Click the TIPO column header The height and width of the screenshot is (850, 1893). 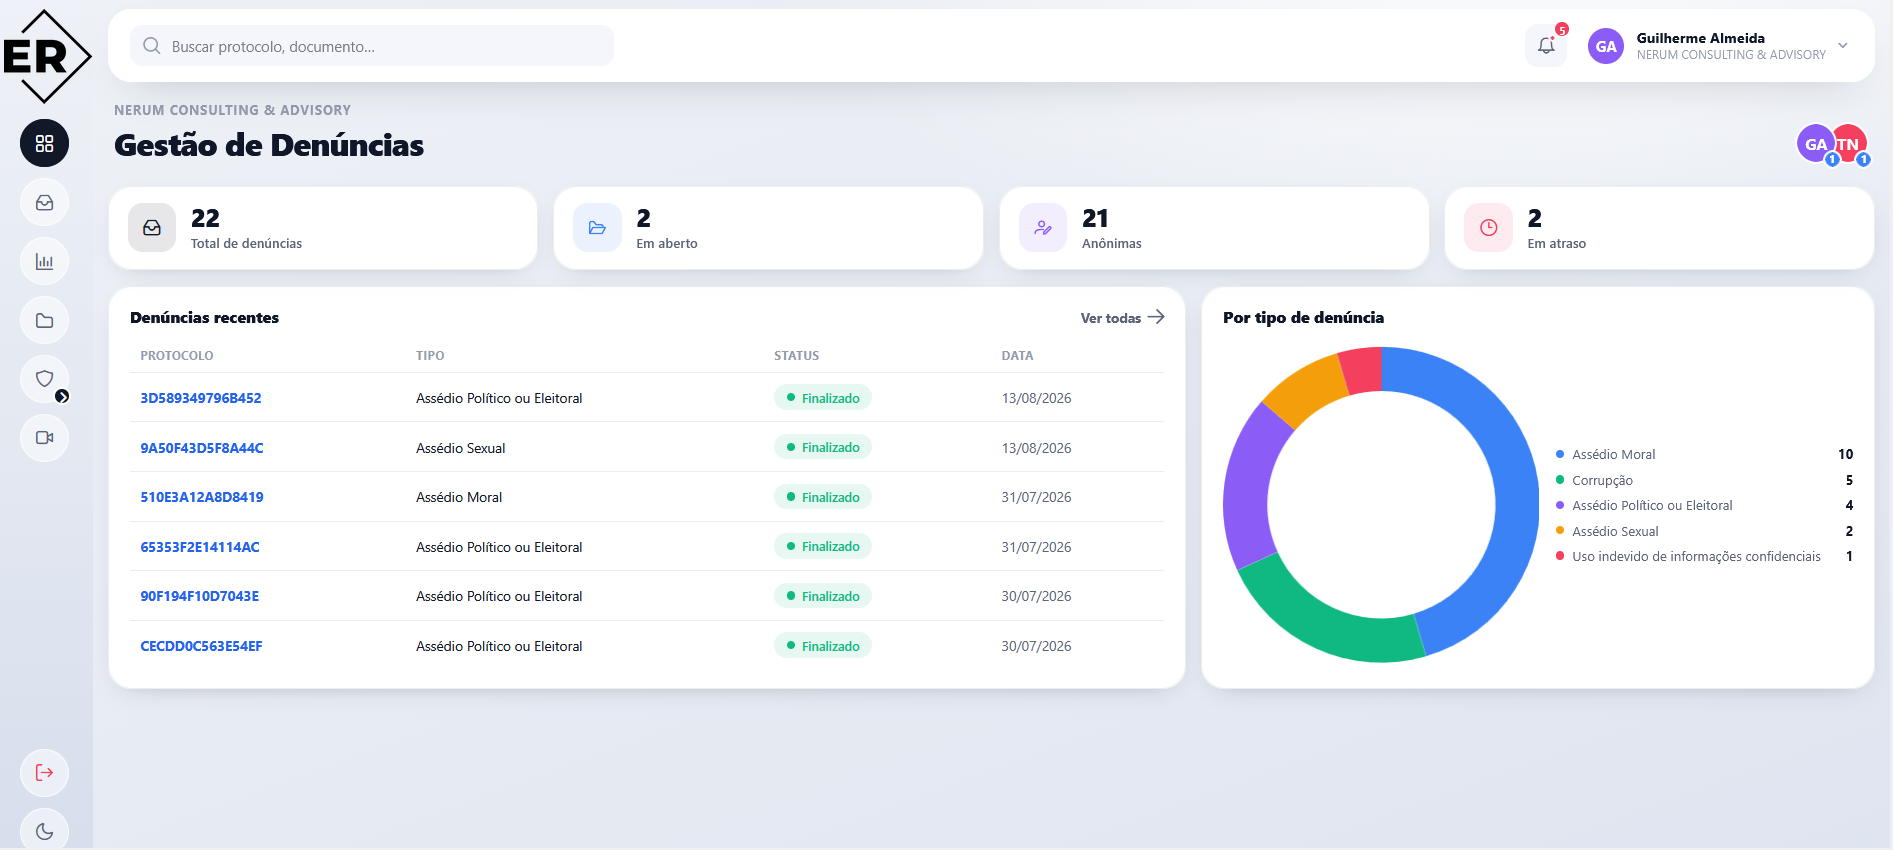pyautogui.click(x=430, y=356)
